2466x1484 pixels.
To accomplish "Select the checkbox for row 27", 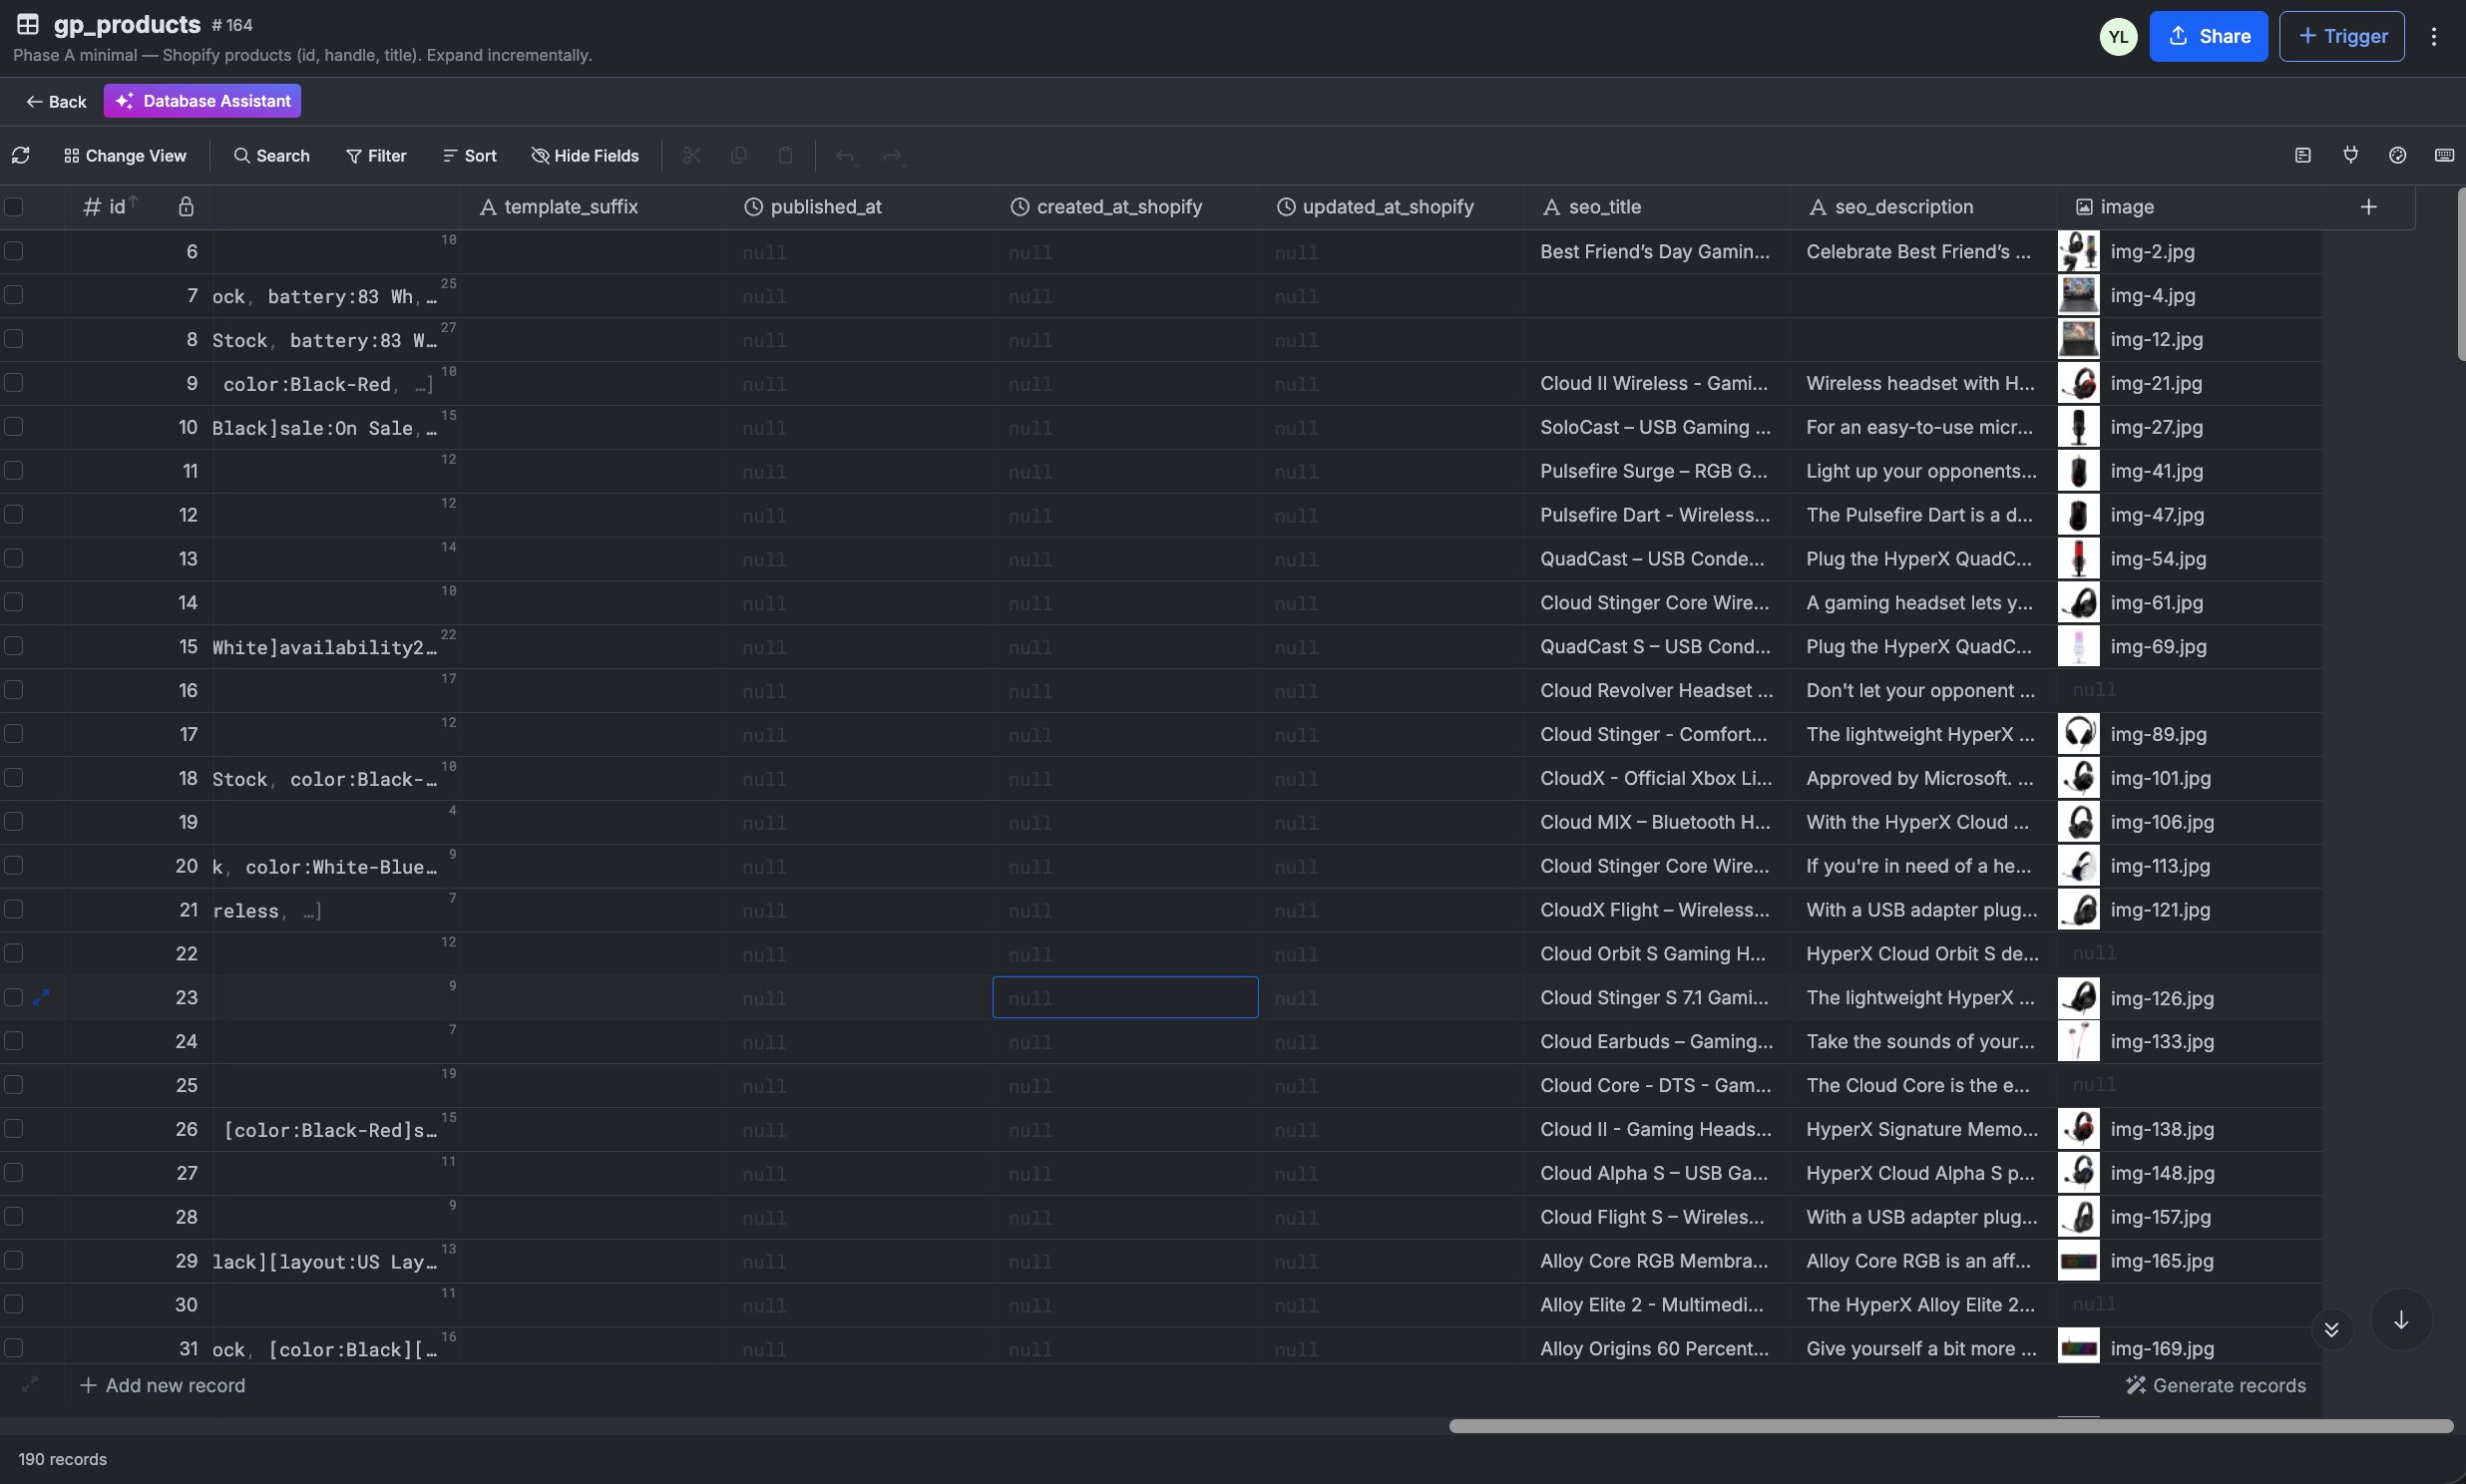I will [14, 1172].
